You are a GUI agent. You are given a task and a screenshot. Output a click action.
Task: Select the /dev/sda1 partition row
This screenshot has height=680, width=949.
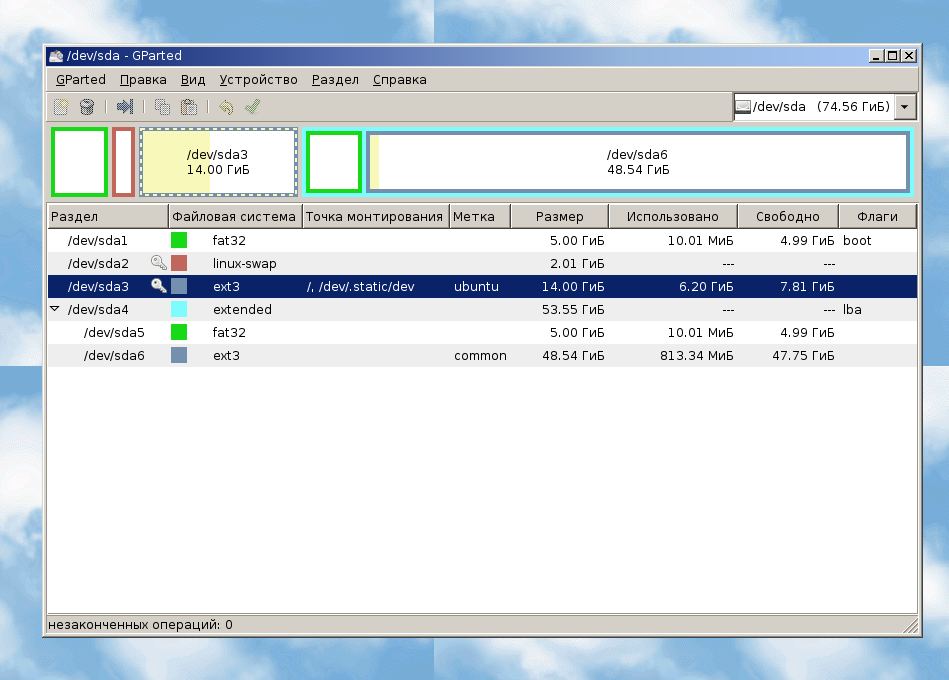point(482,240)
